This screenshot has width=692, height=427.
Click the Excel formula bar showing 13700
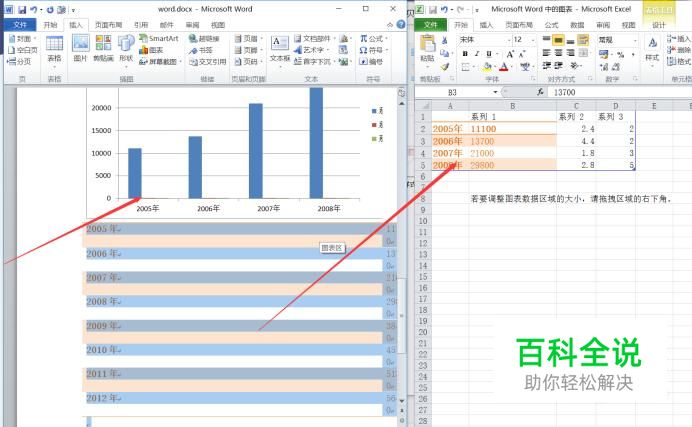tap(620, 92)
